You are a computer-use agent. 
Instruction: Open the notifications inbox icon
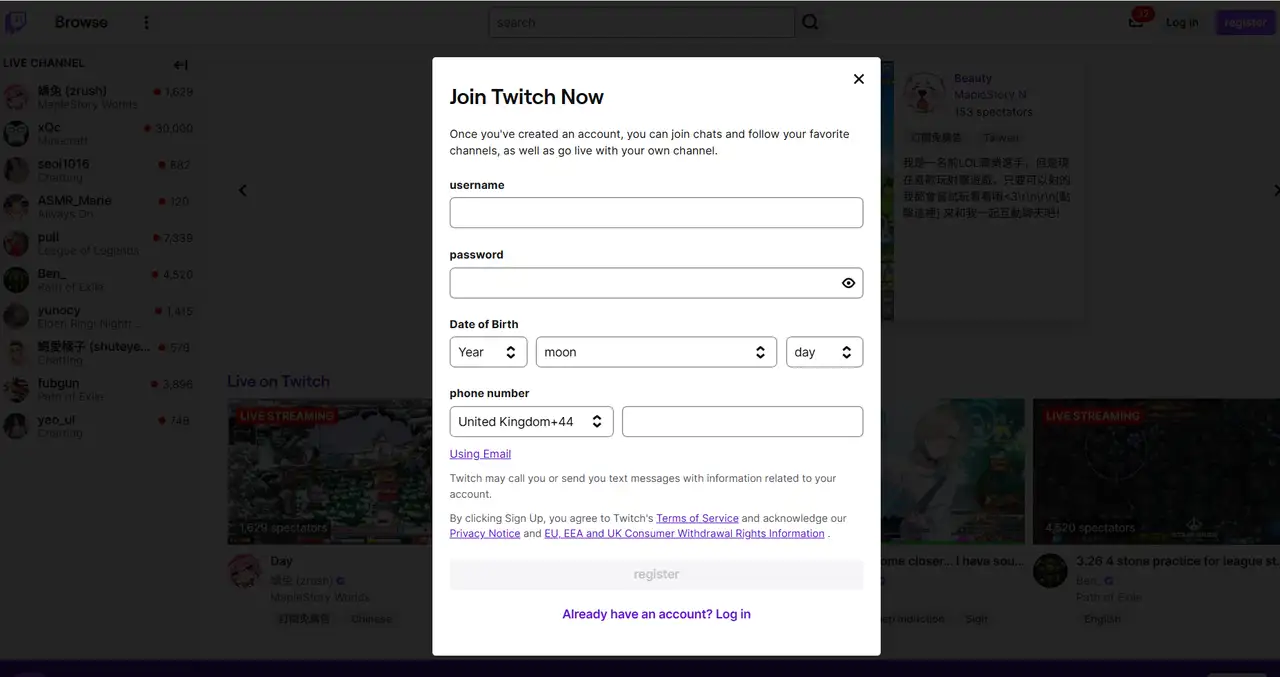pyautogui.click(x=1136, y=22)
